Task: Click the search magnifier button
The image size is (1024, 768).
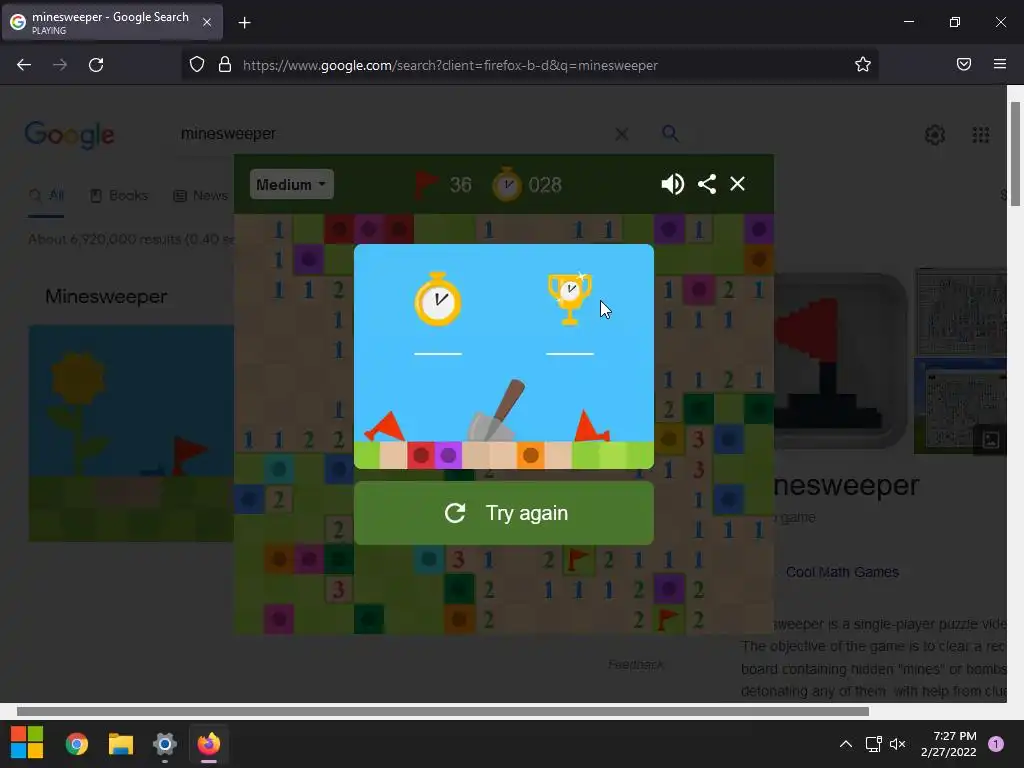Action: [670, 133]
